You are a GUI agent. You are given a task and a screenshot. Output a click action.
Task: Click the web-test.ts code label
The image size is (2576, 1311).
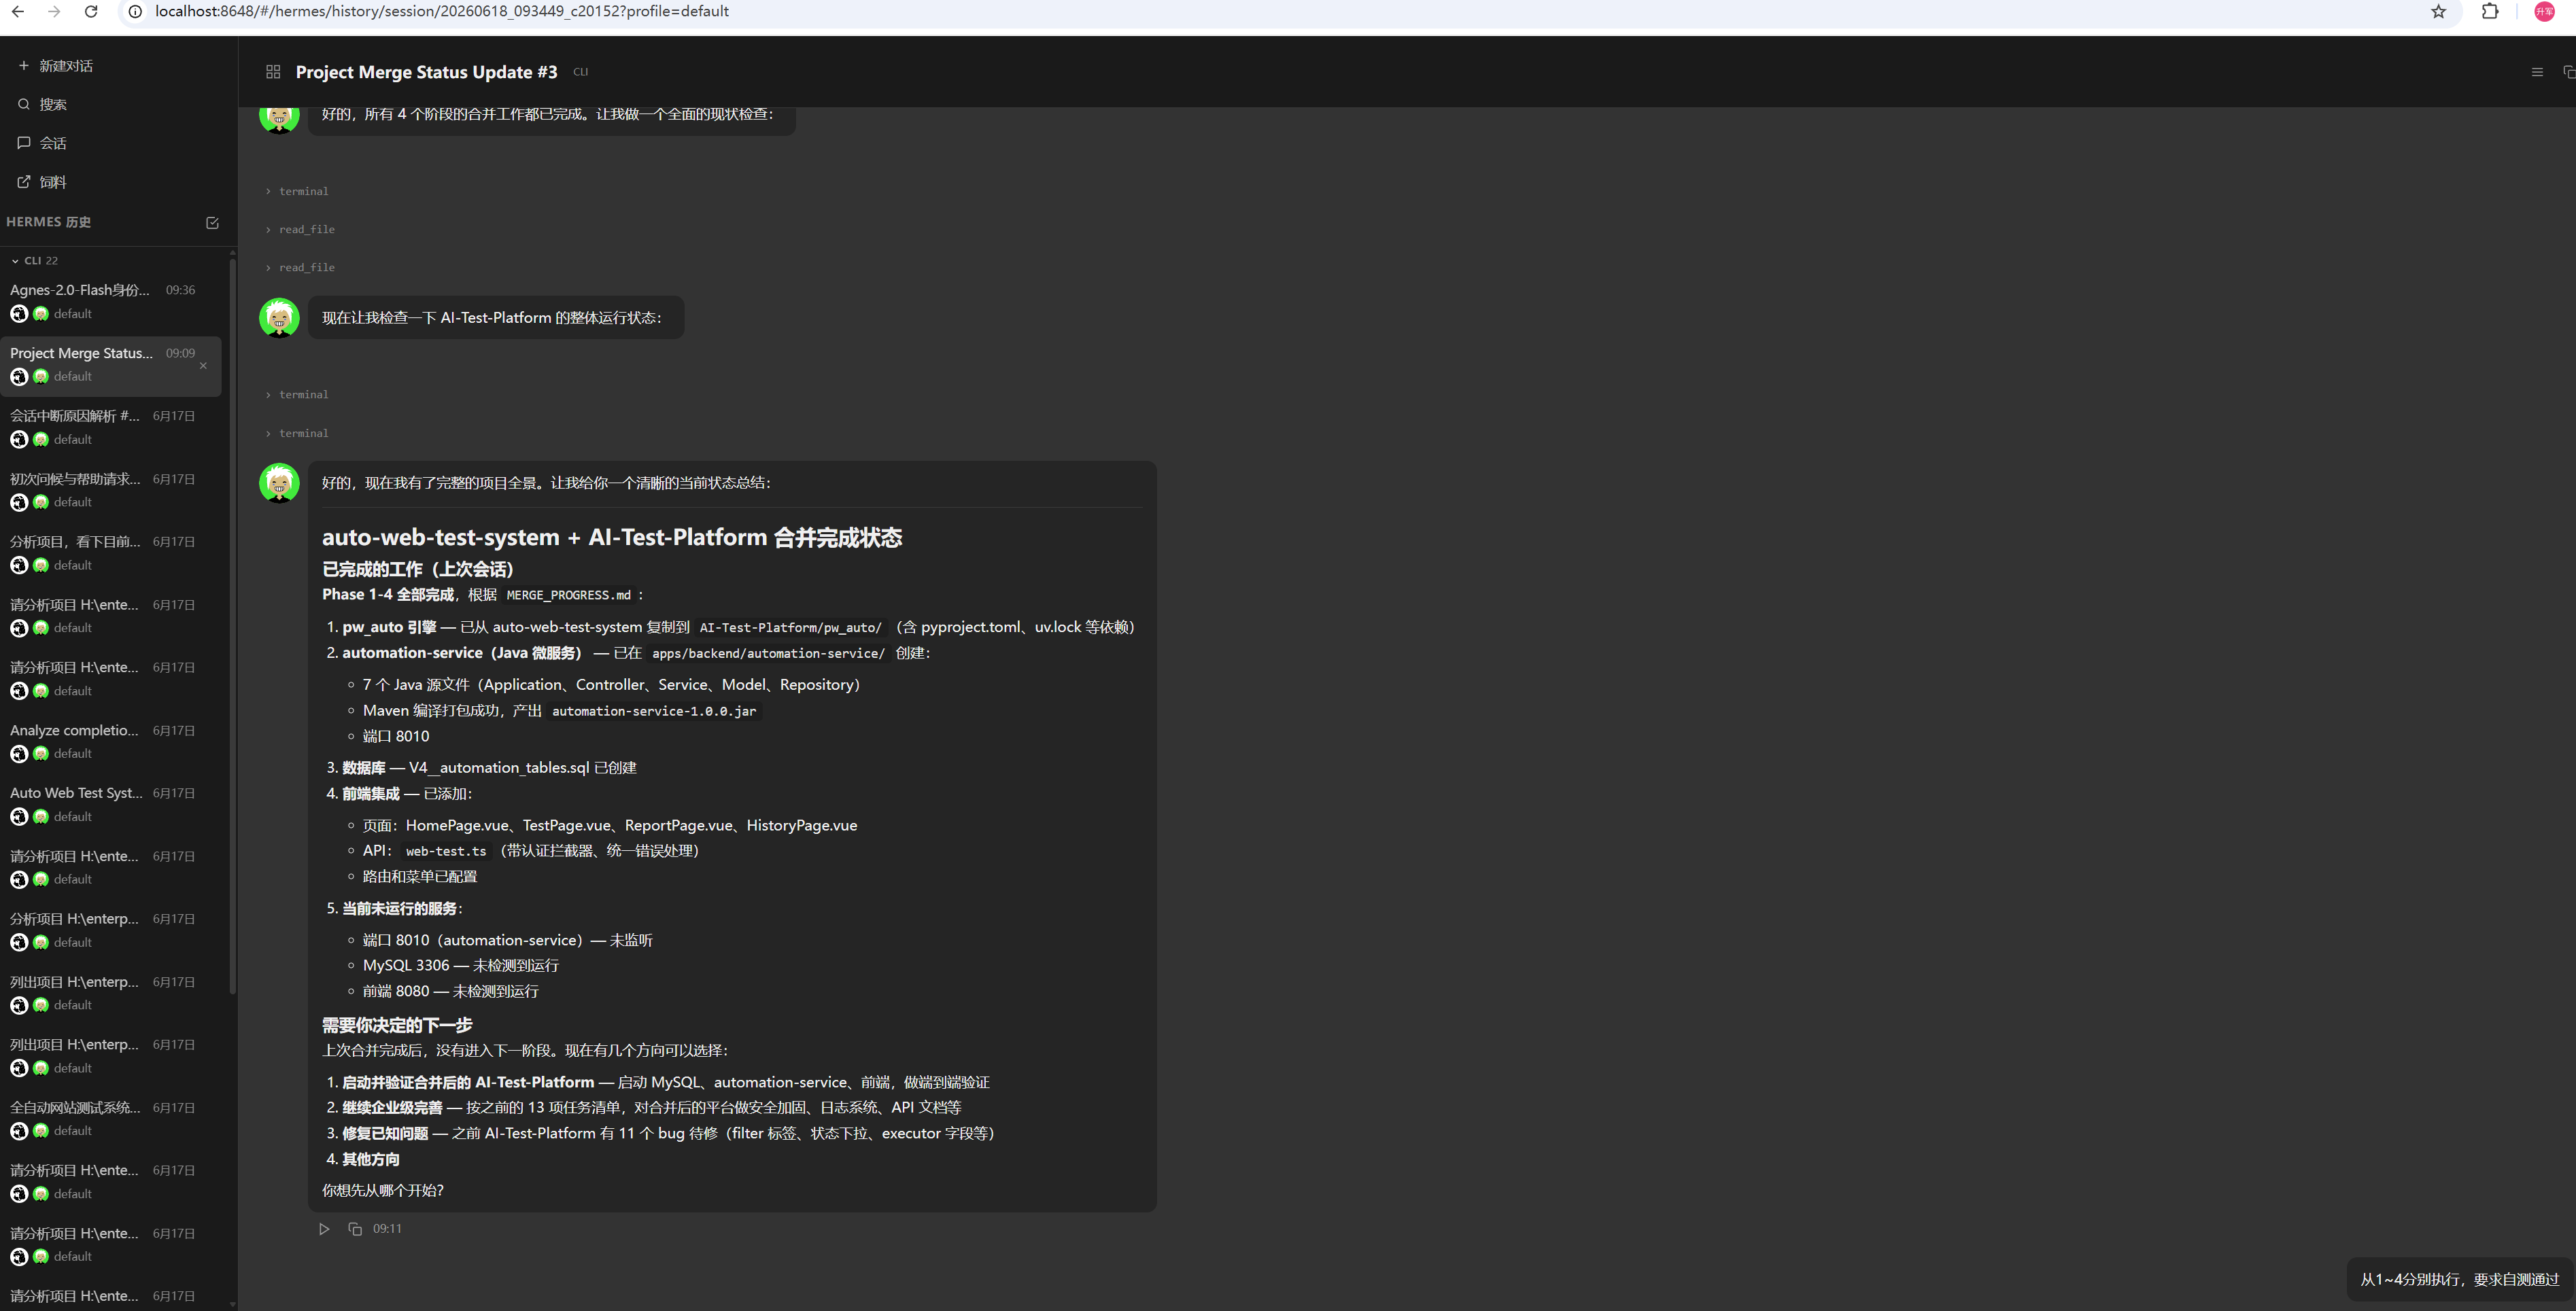pos(446,851)
